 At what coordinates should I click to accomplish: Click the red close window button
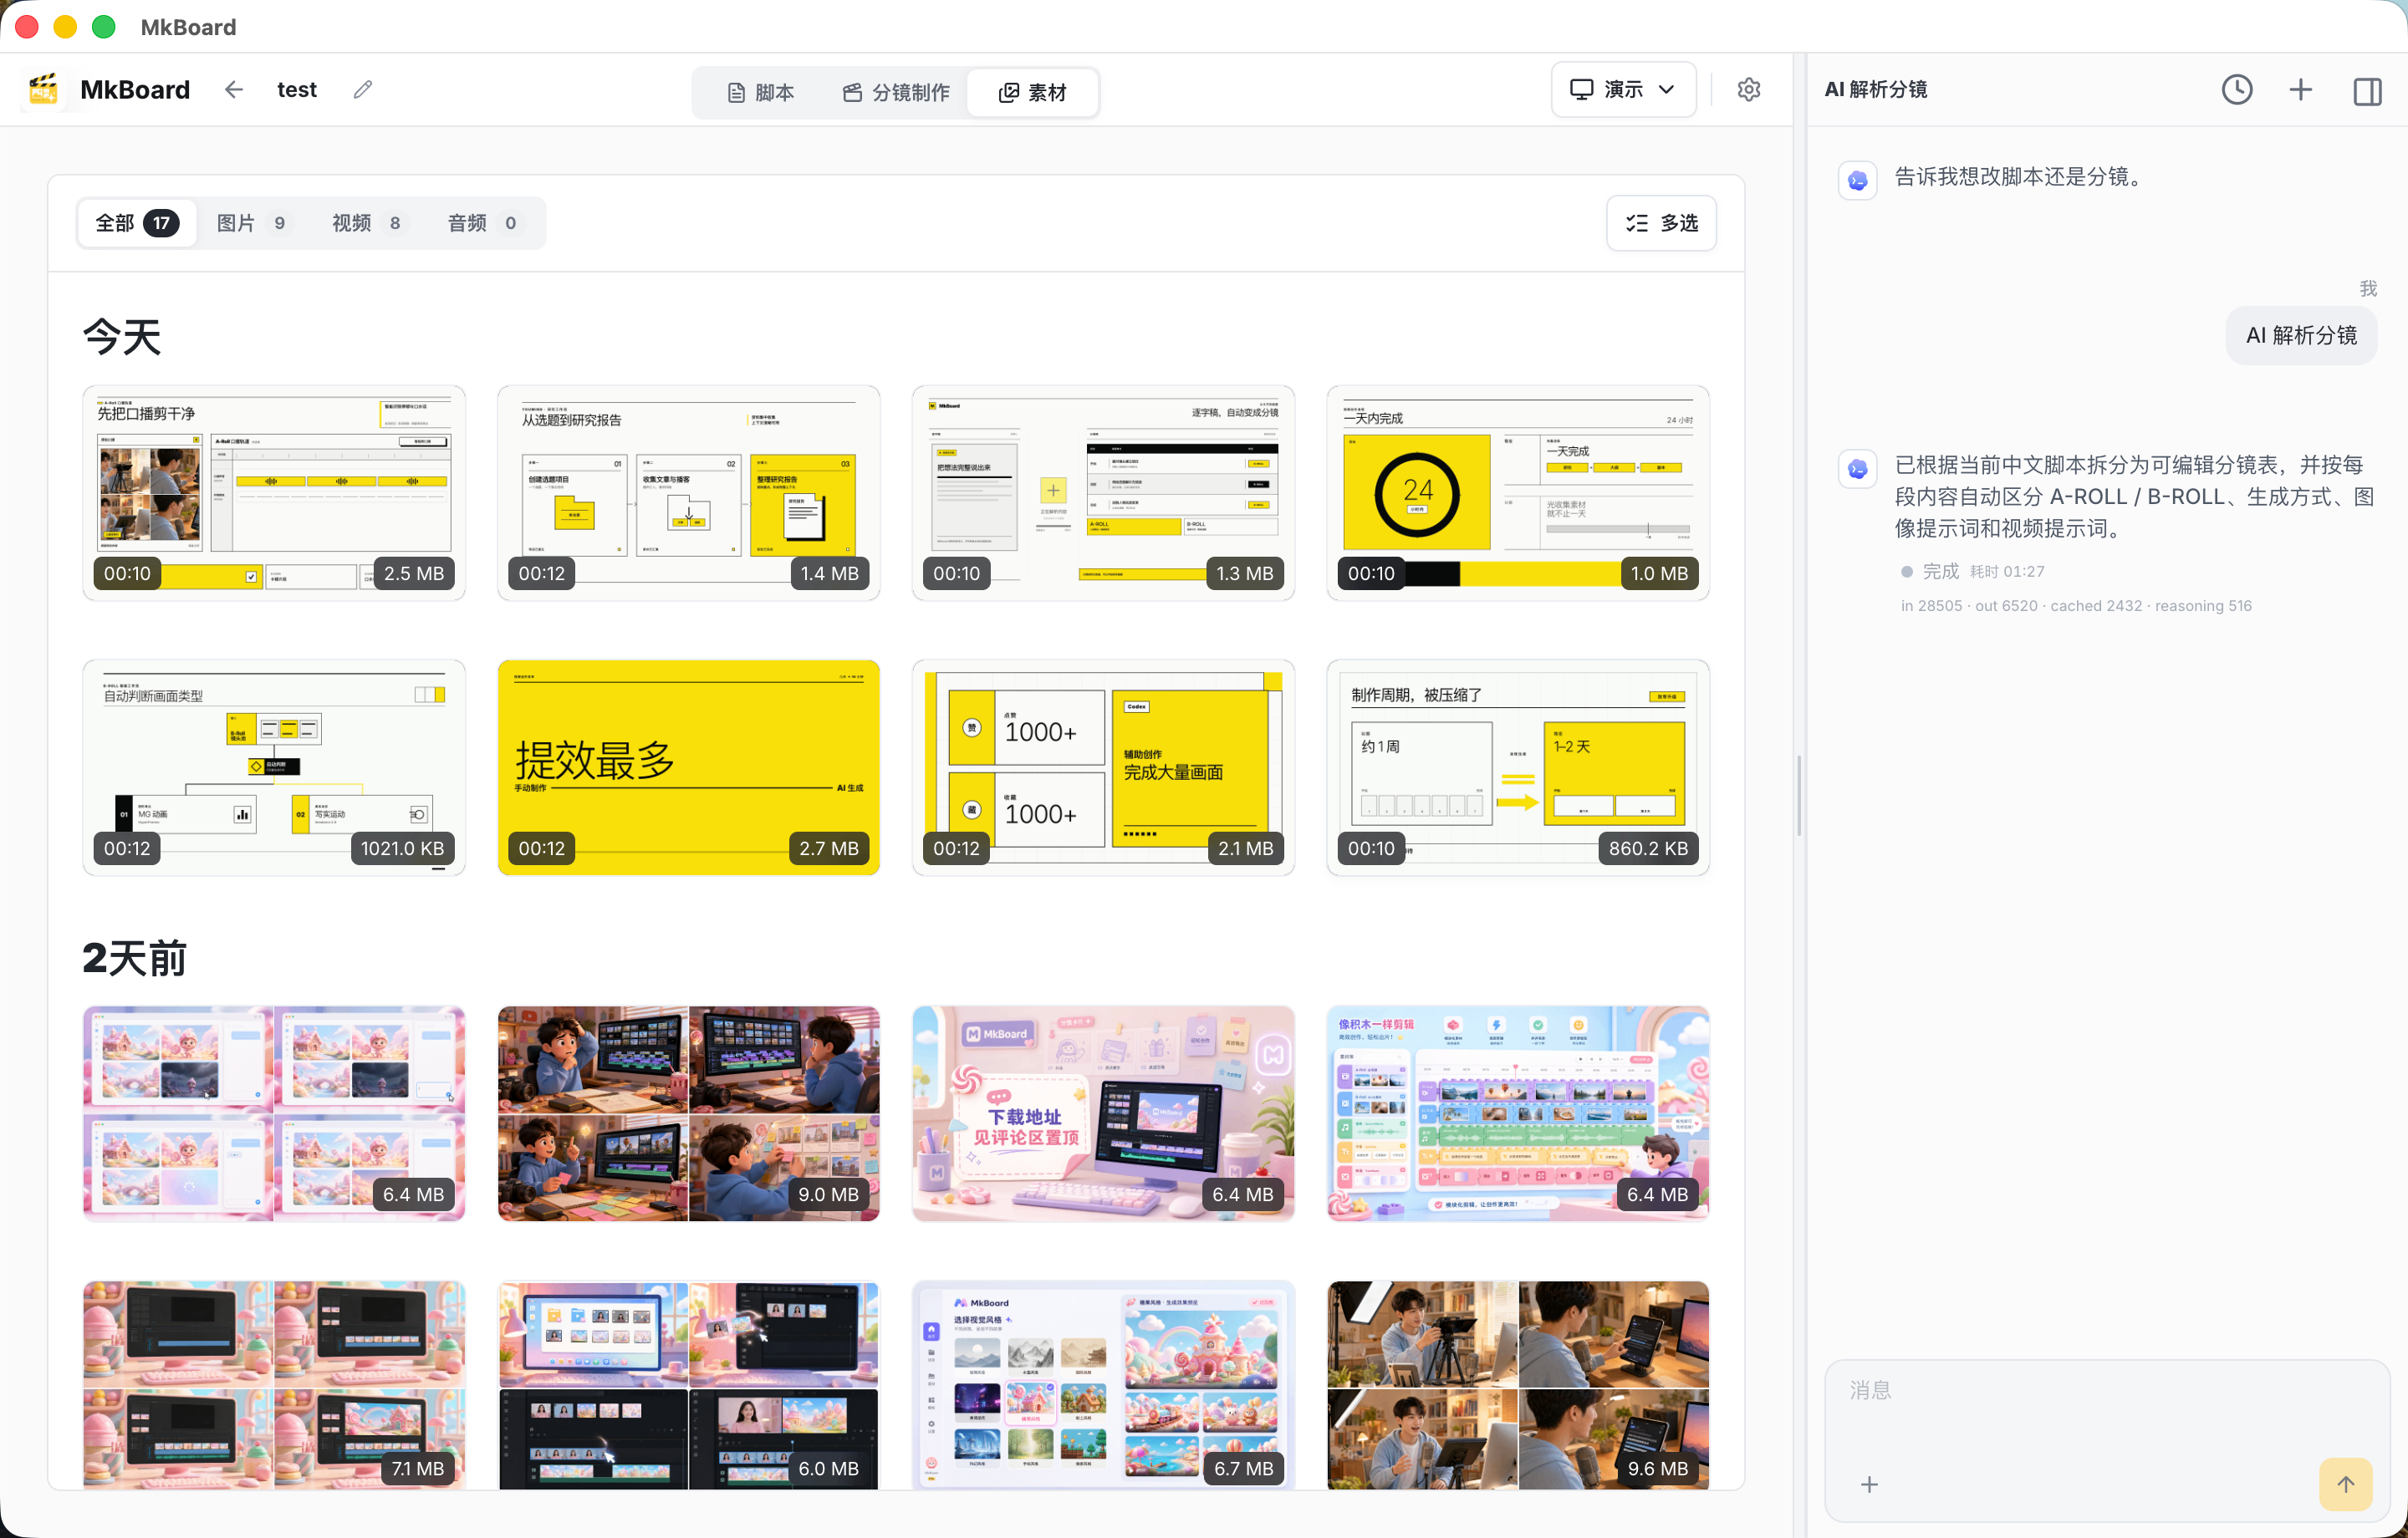27,27
